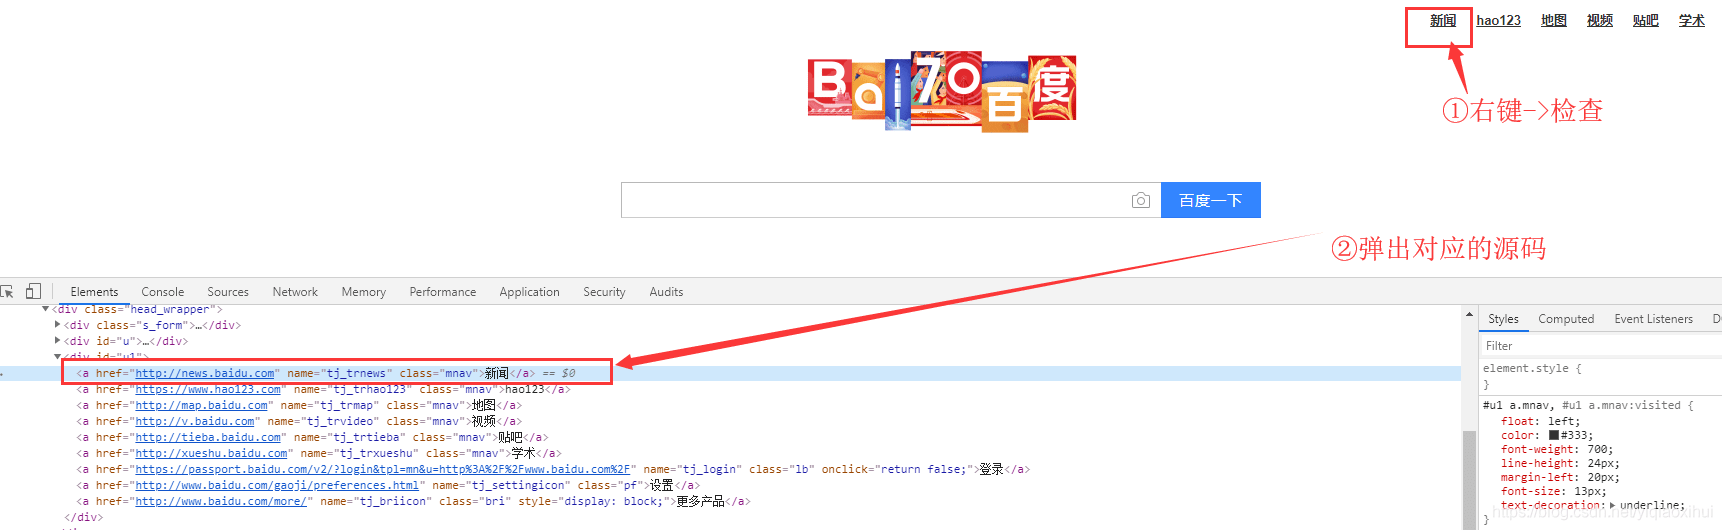
Task: Open the 学术 link in page header
Action: 1691,20
